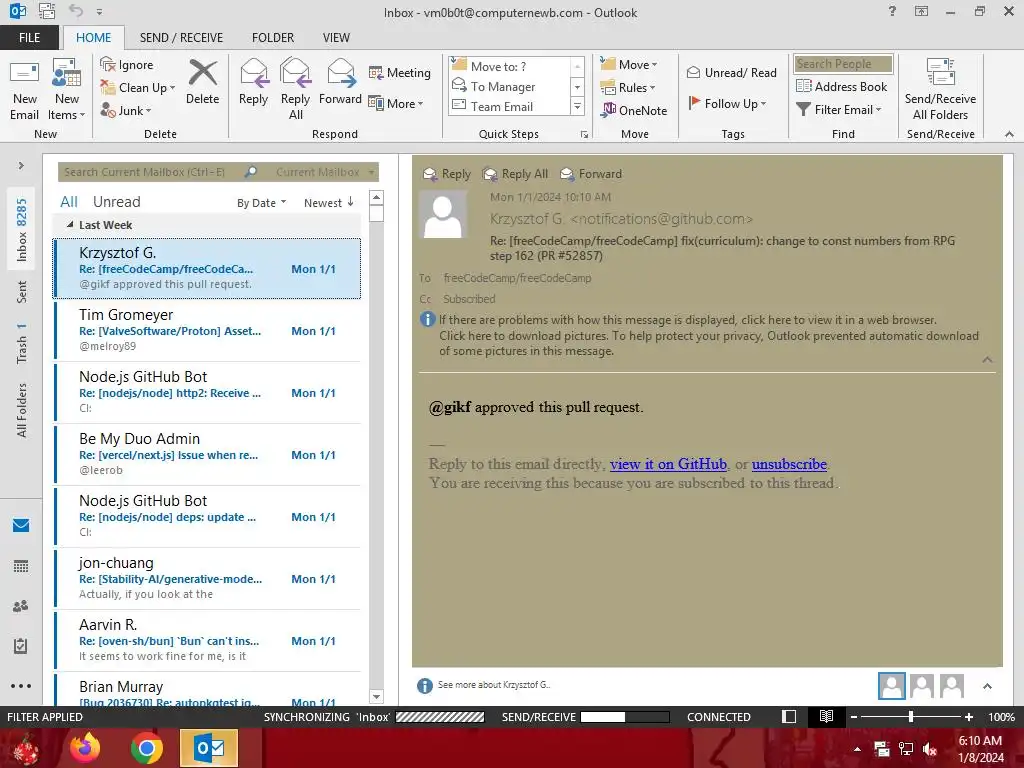
Task: Collapse the Last Week group
Action: click(70, 225)
